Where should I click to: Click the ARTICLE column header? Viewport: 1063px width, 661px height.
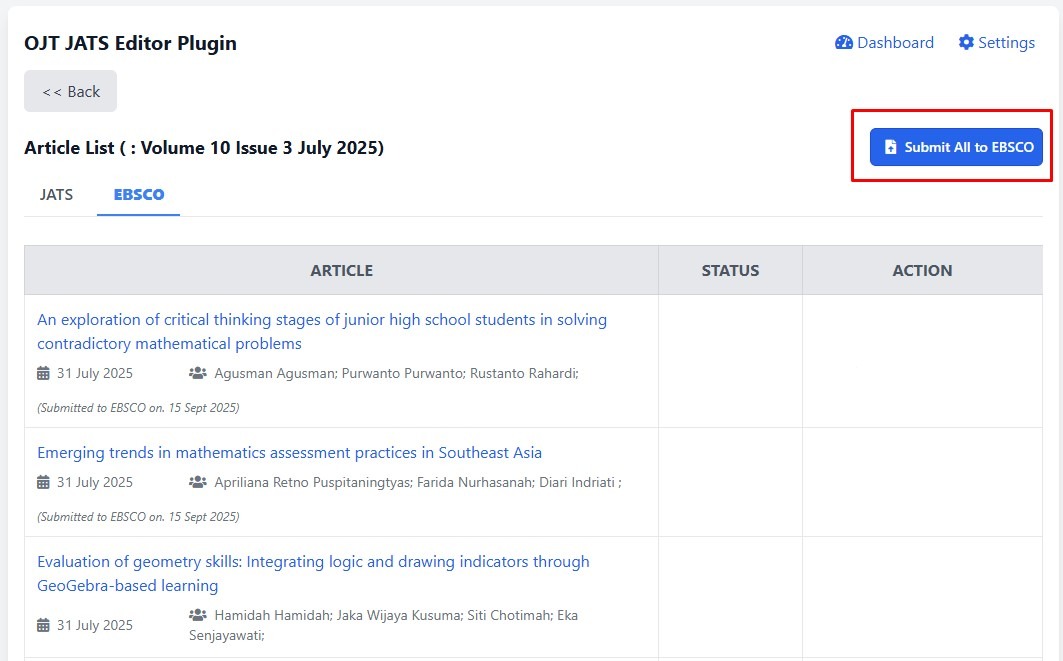point(341,270)
